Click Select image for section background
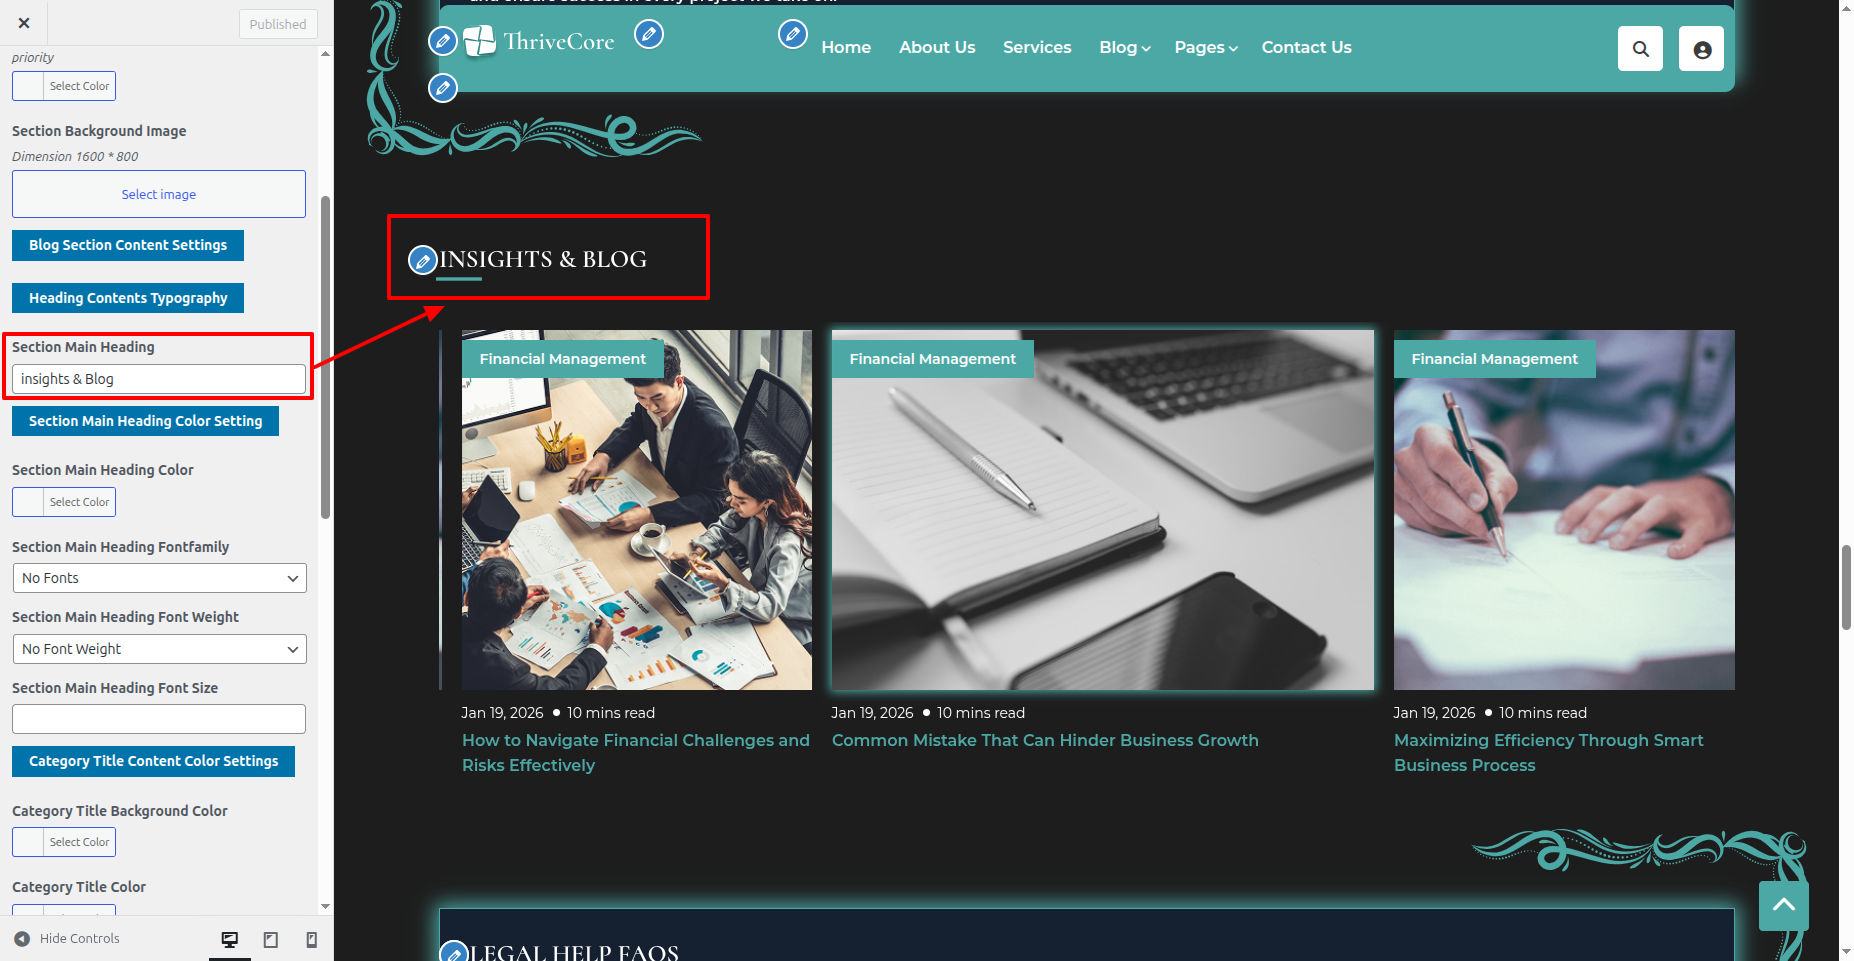The height and width of the screenshot is (961, 1854). point(159,194)
